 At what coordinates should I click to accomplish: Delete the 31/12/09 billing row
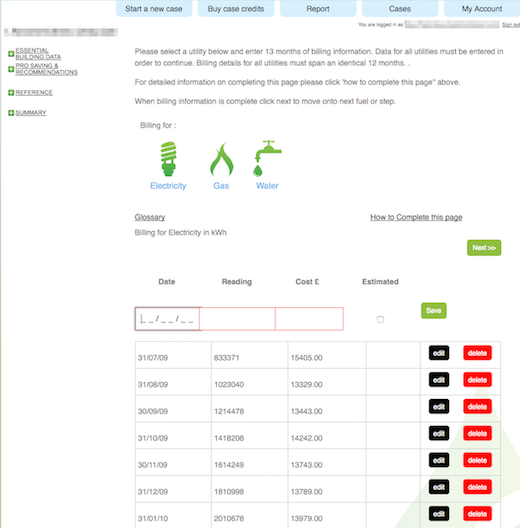(x=477, y=487)
